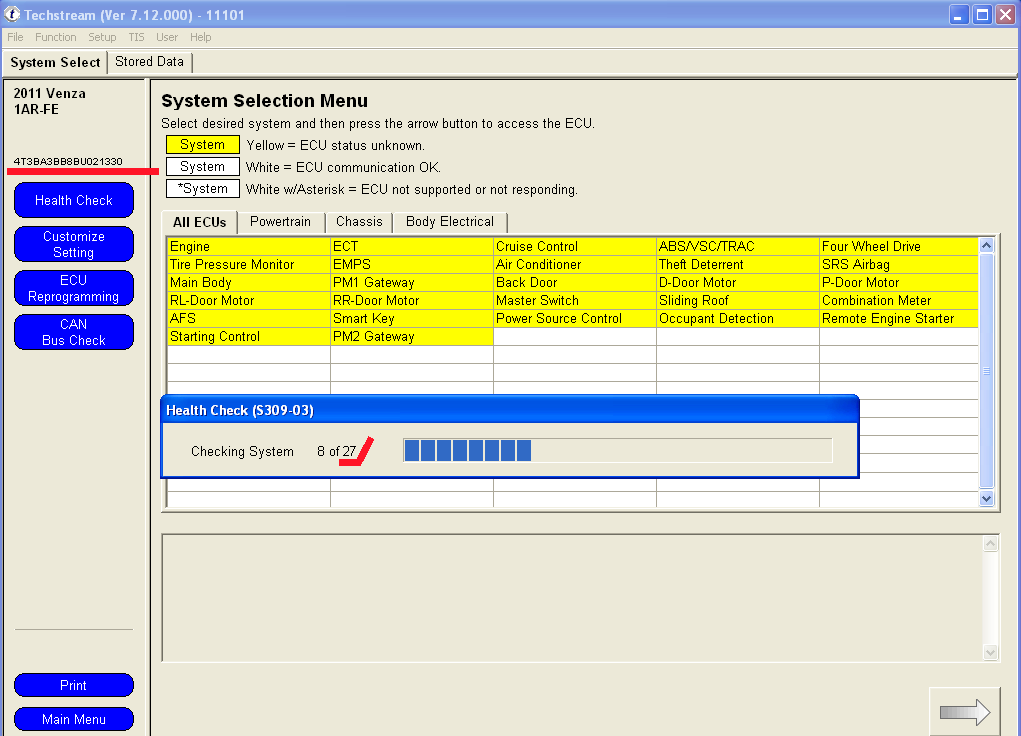Select the Remote Engine Starter system

(899, 318)
